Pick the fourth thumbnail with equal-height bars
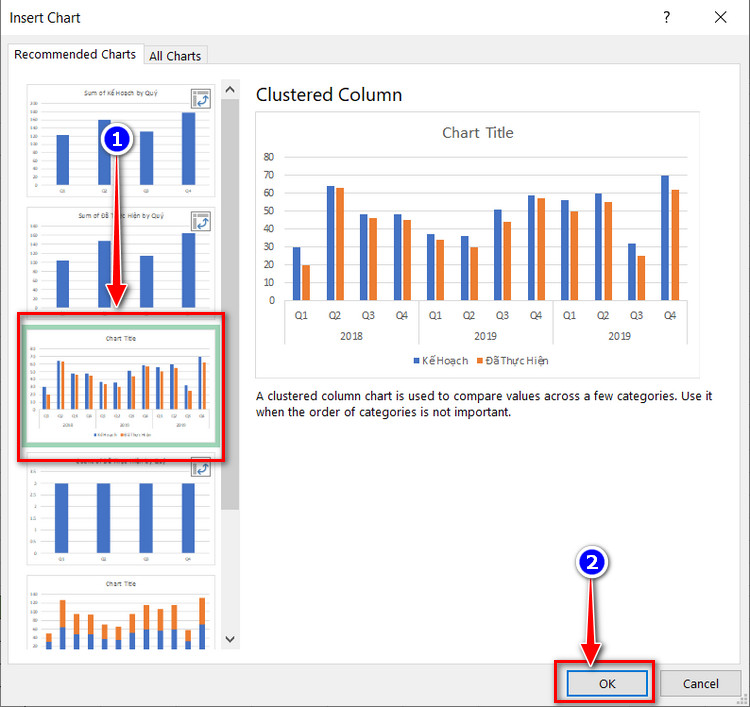 point(121,511)
